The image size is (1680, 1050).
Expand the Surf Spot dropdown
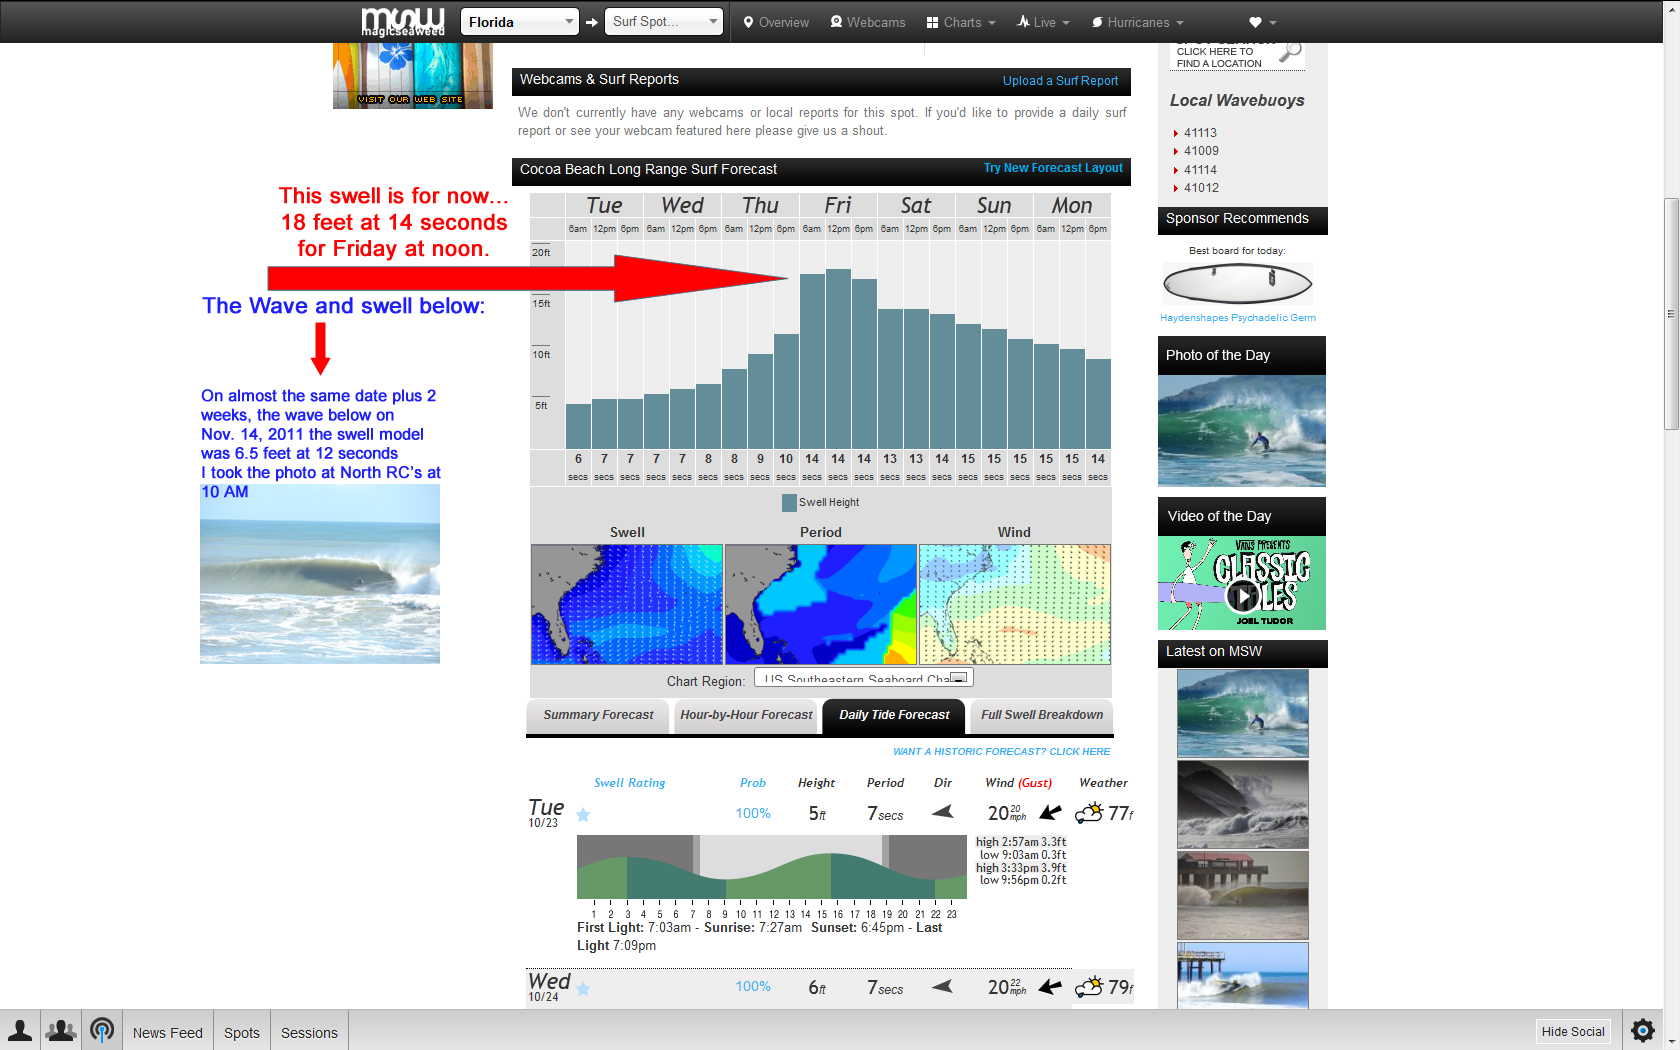pos(664,22)
